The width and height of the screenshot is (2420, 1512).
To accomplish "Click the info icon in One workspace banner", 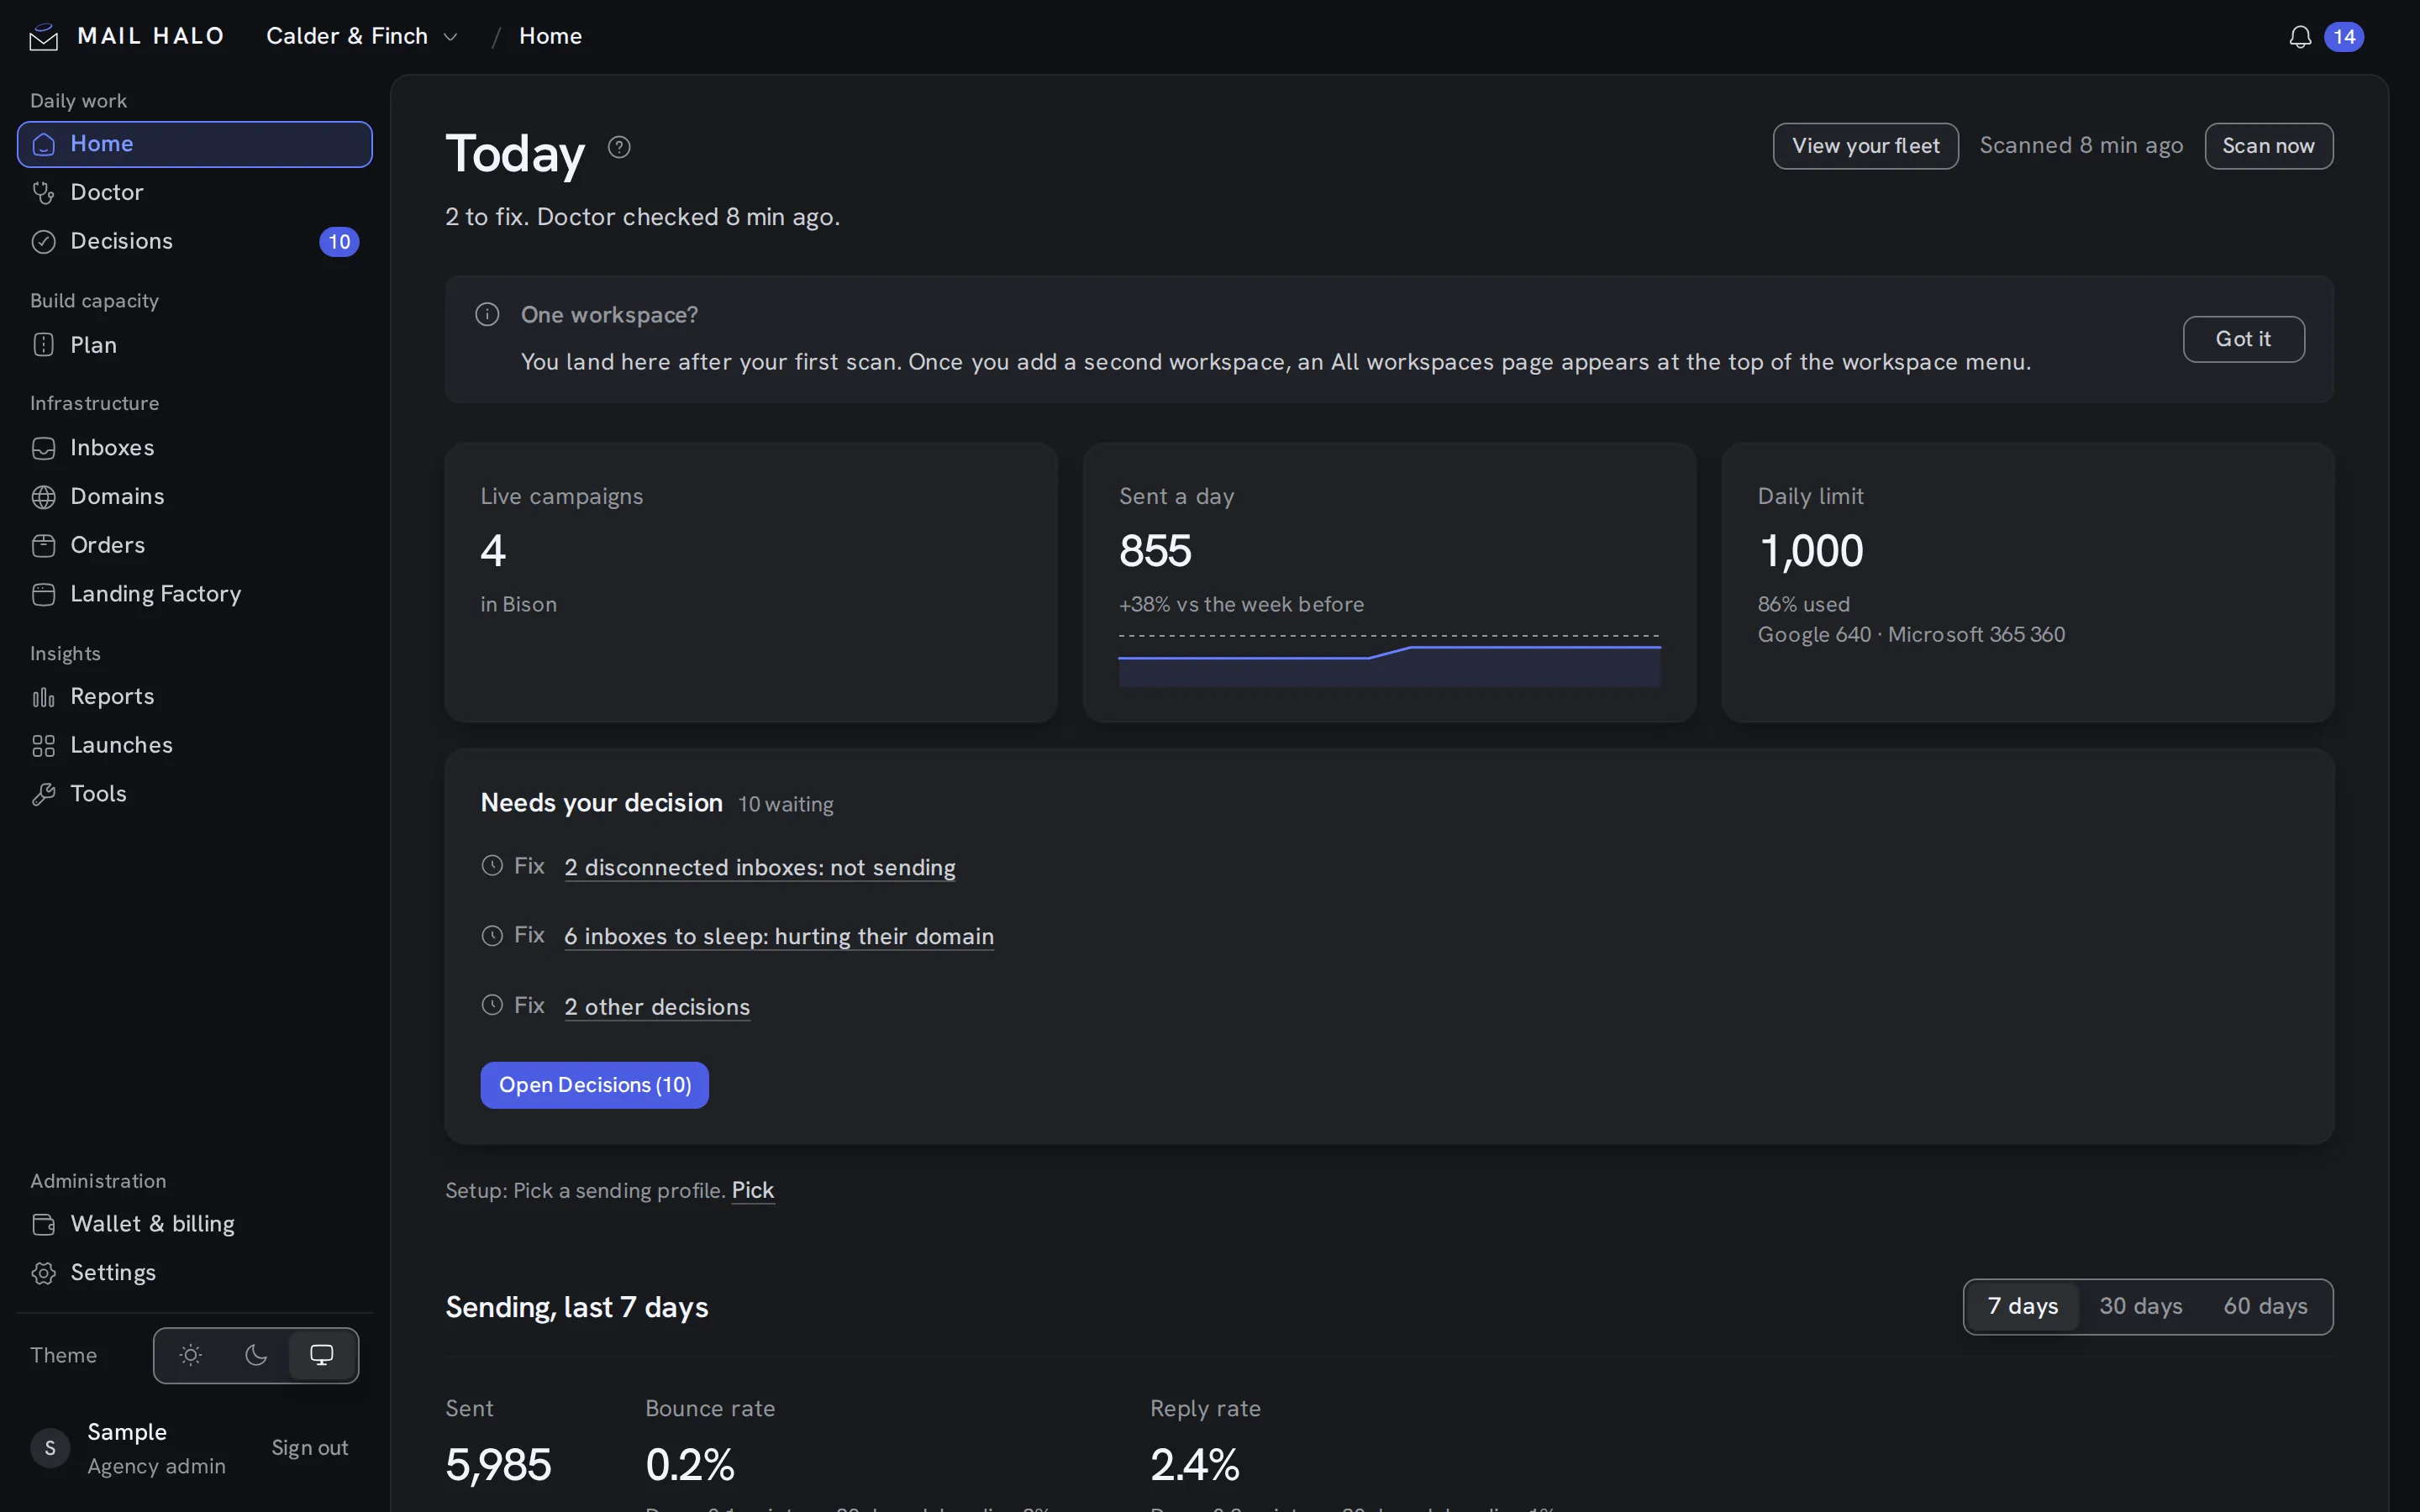I will (487, 315).
